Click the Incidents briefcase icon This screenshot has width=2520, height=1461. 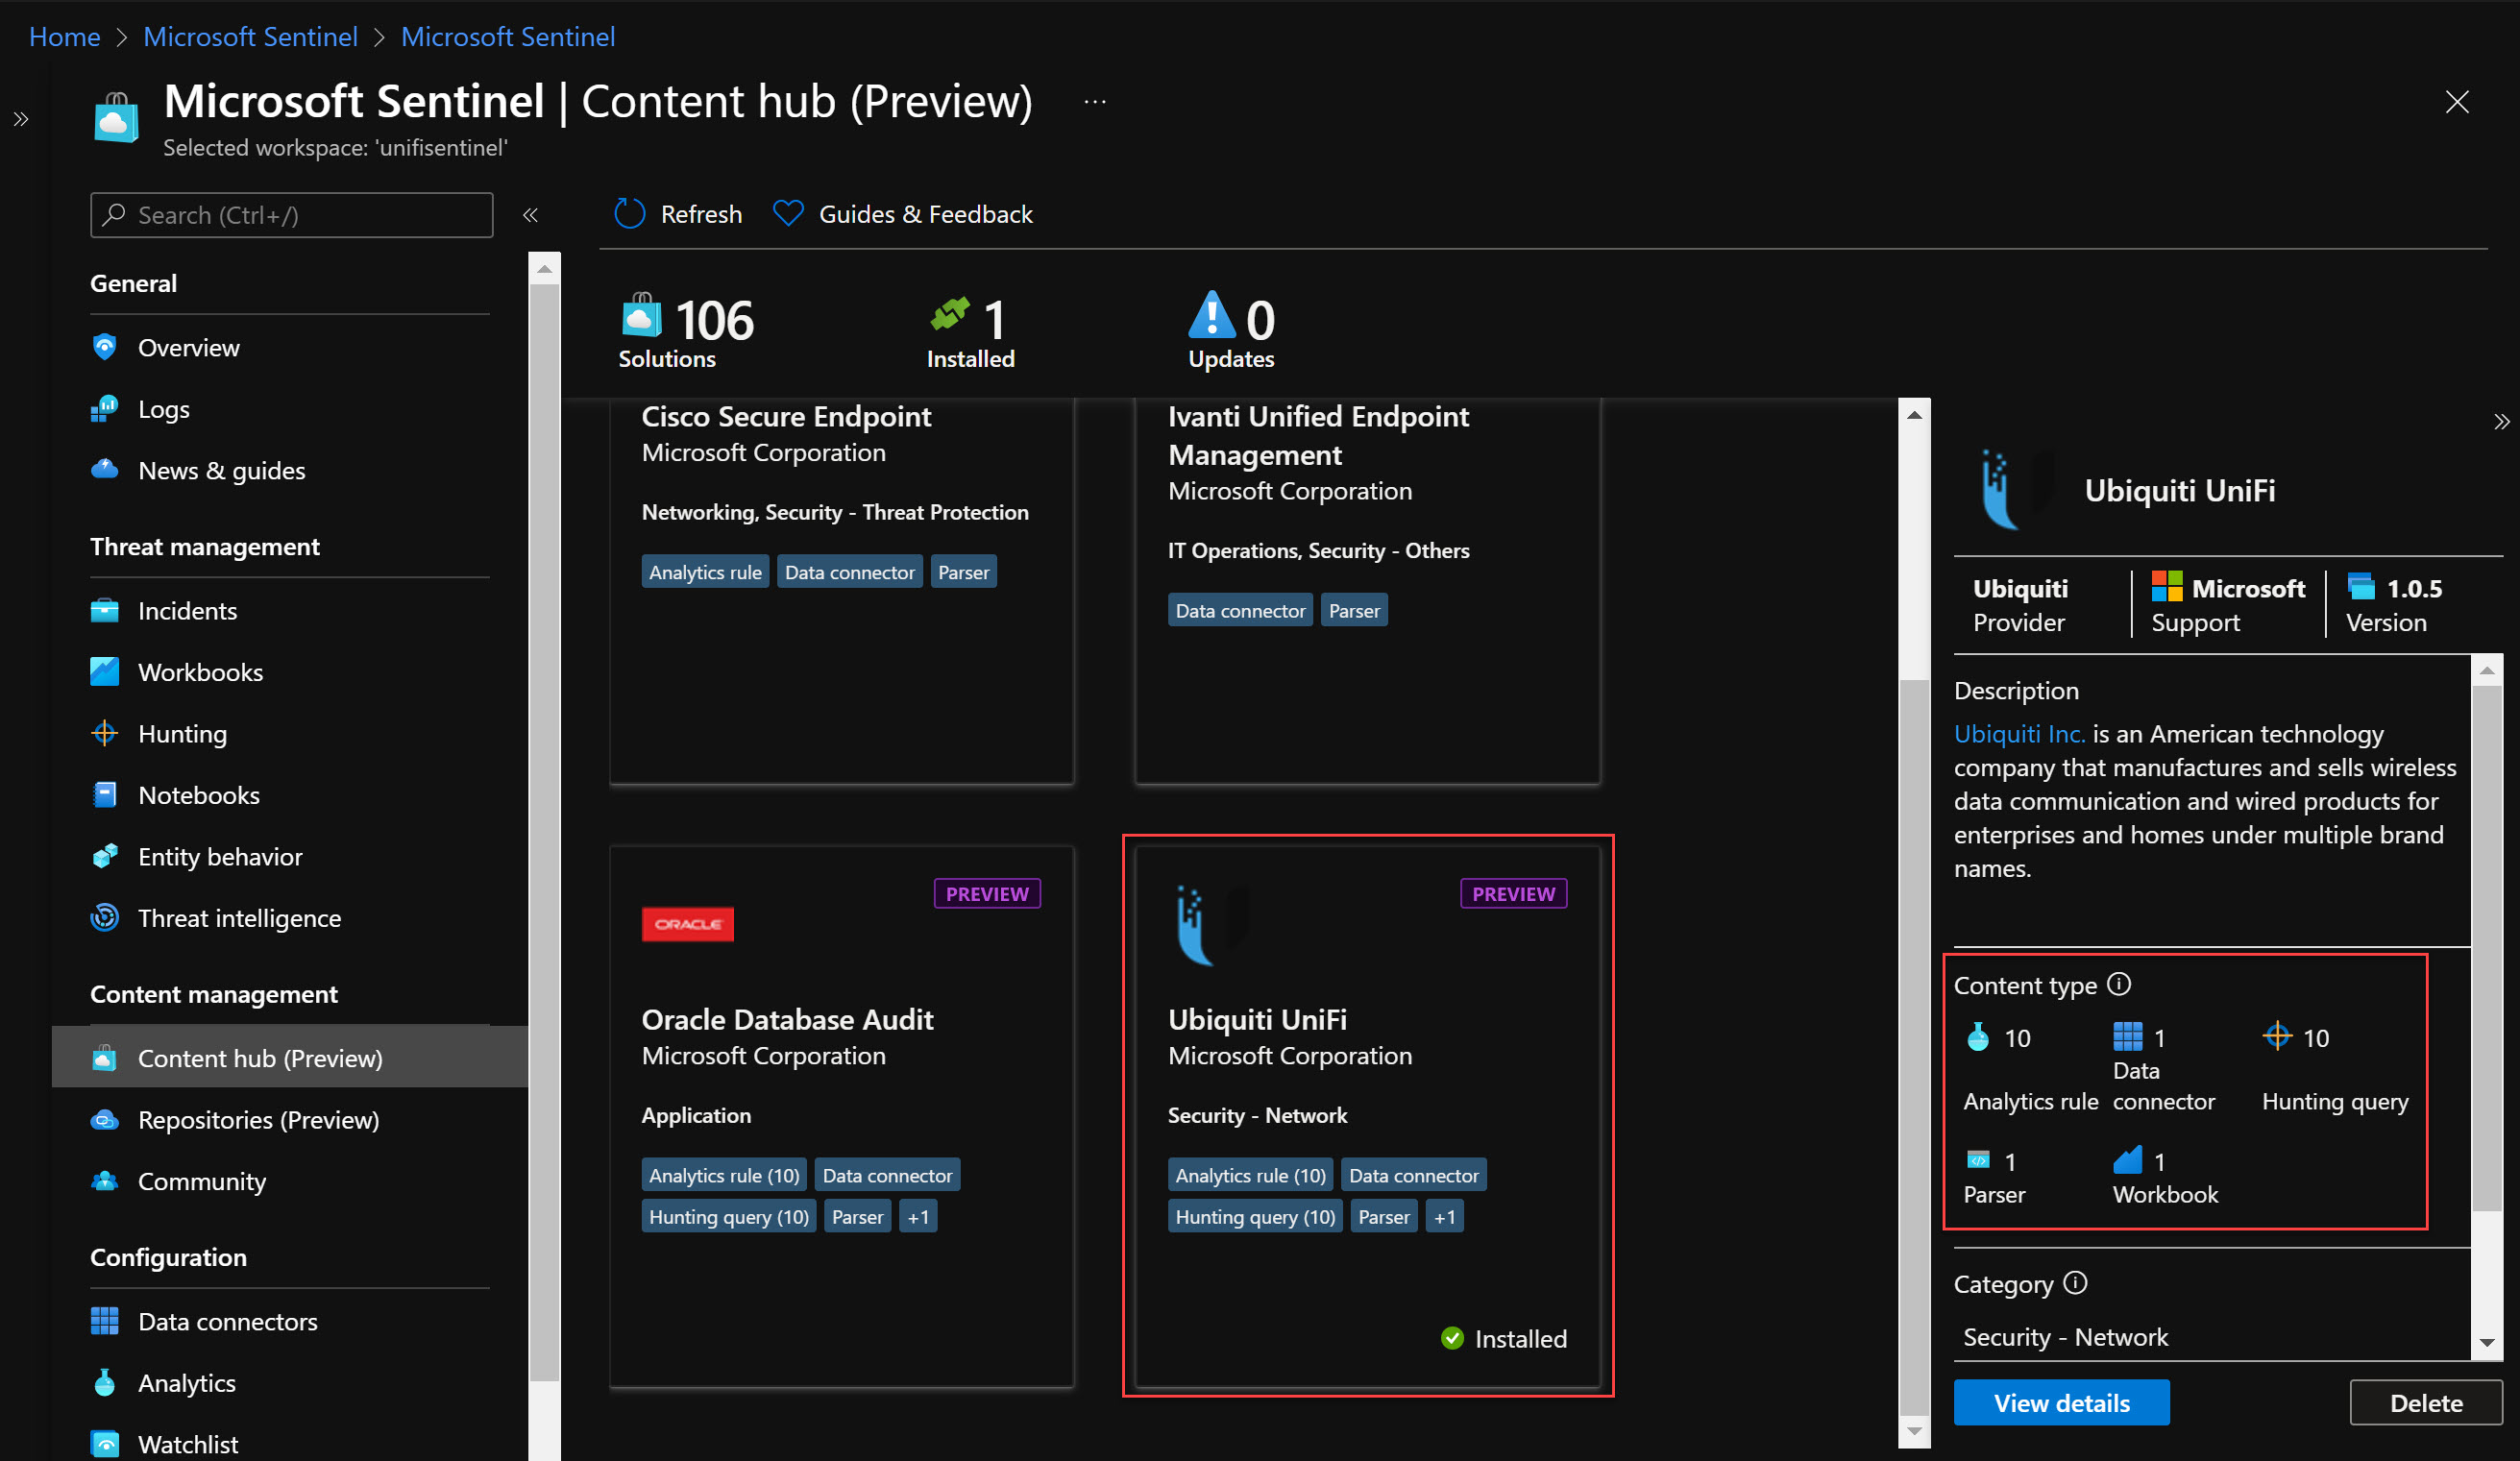[104, 610]
